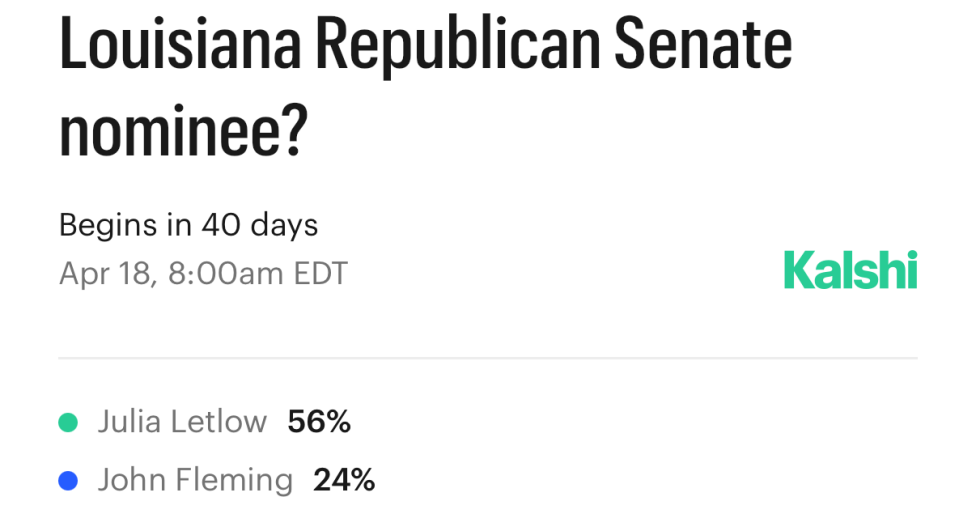Click the word "nominee?" in the heading
The width and height of the screenshot is (975, 512).
pyautogui.click(x=181, y=133)
